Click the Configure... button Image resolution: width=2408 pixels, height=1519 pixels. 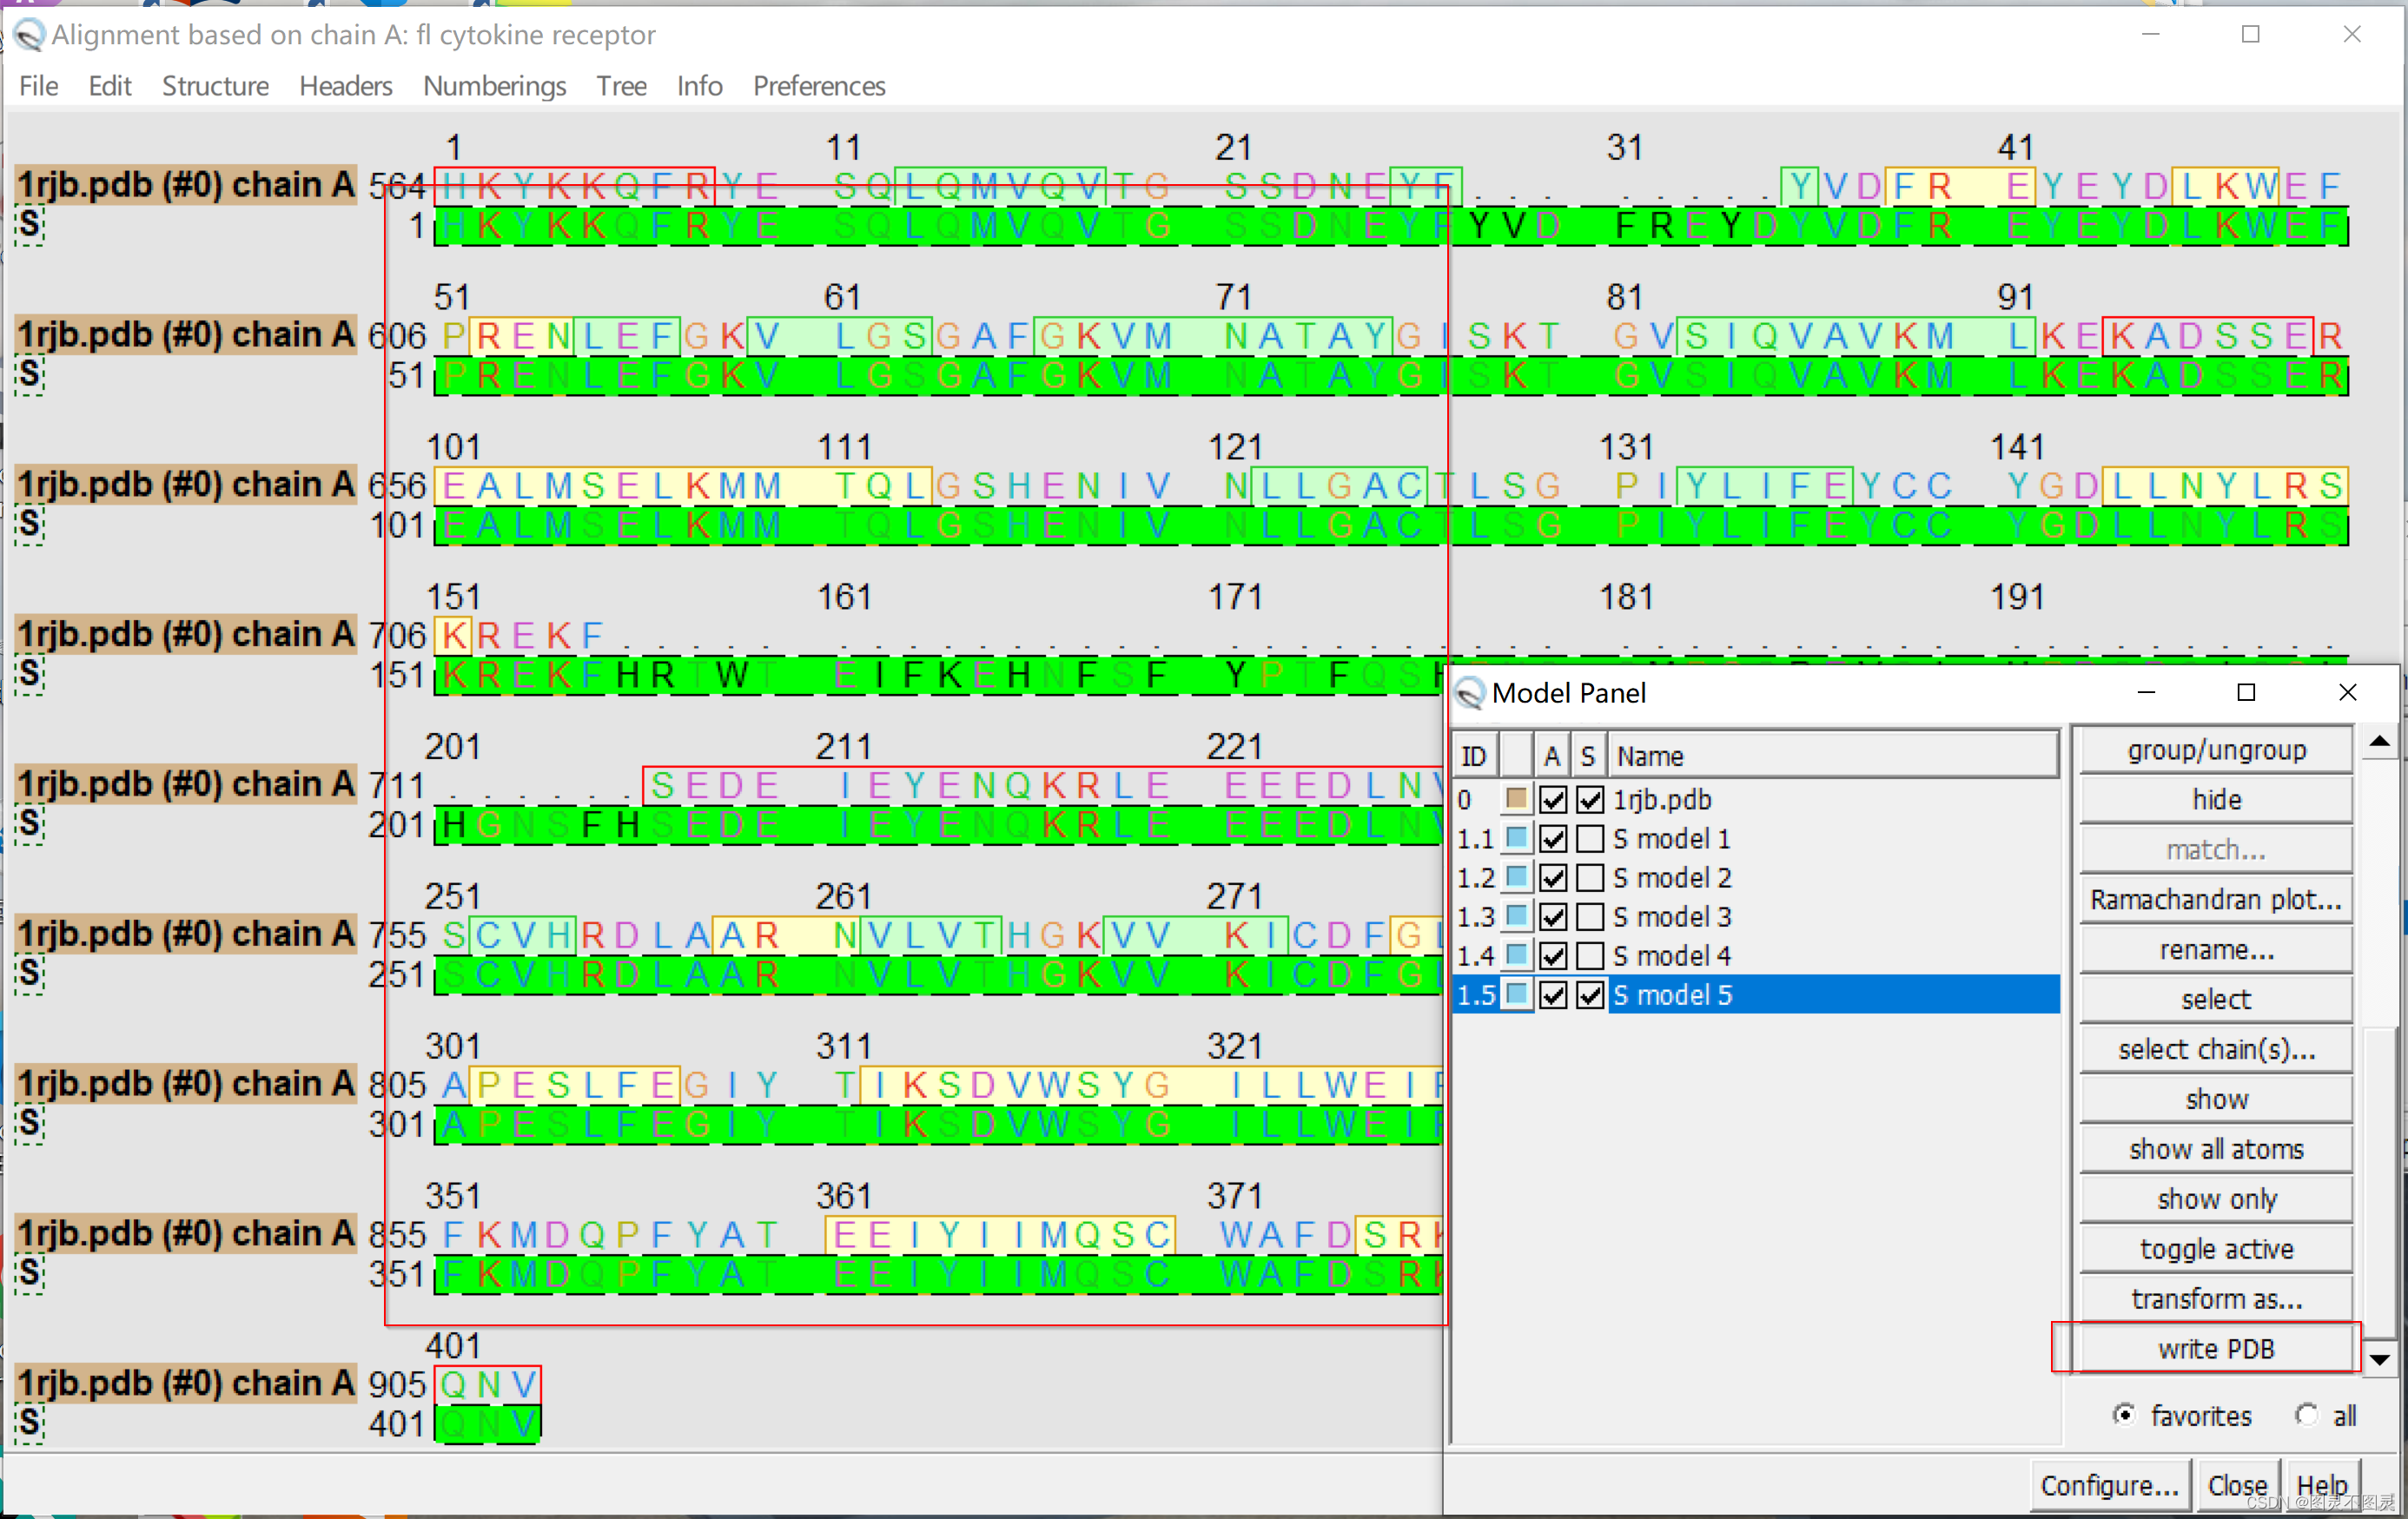coord(2109,1485)
